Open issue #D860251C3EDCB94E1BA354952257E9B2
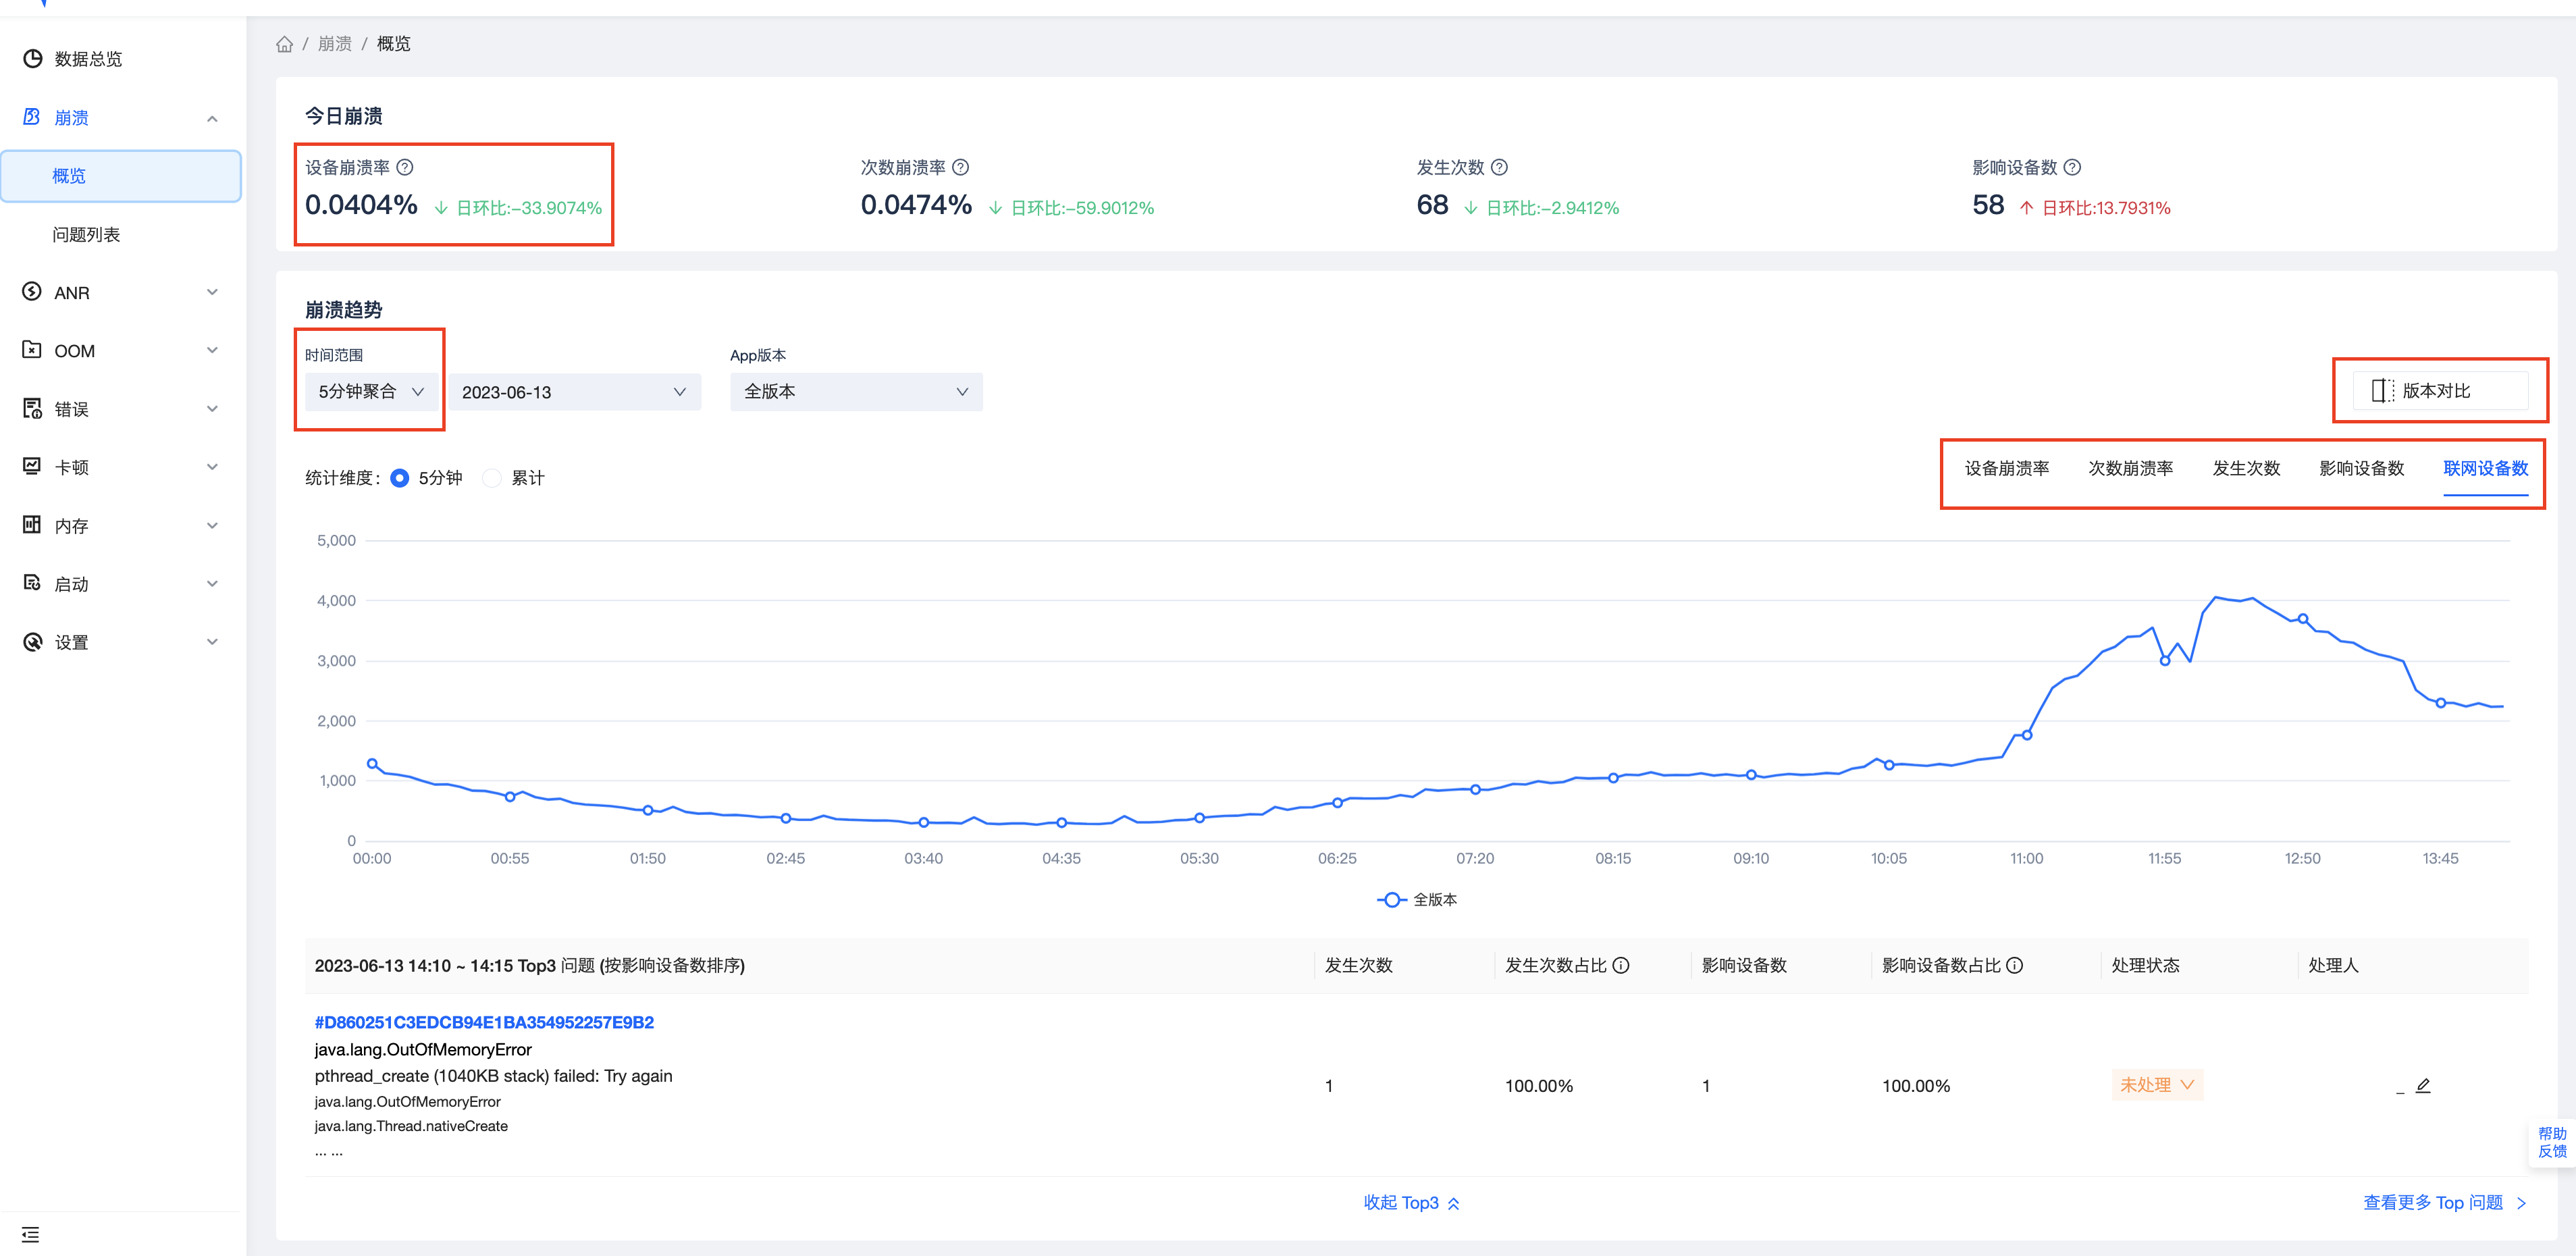Viewport: 2576px width, 1256px height. (x=484, y=1023)
